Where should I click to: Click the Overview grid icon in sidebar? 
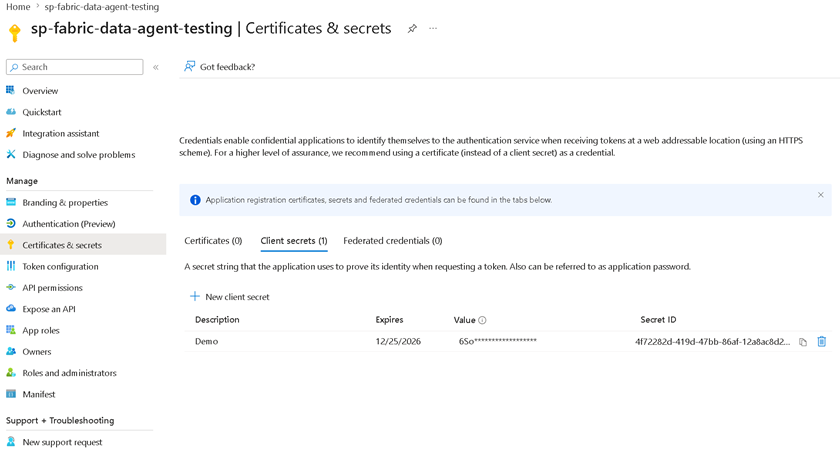[11, 90]
